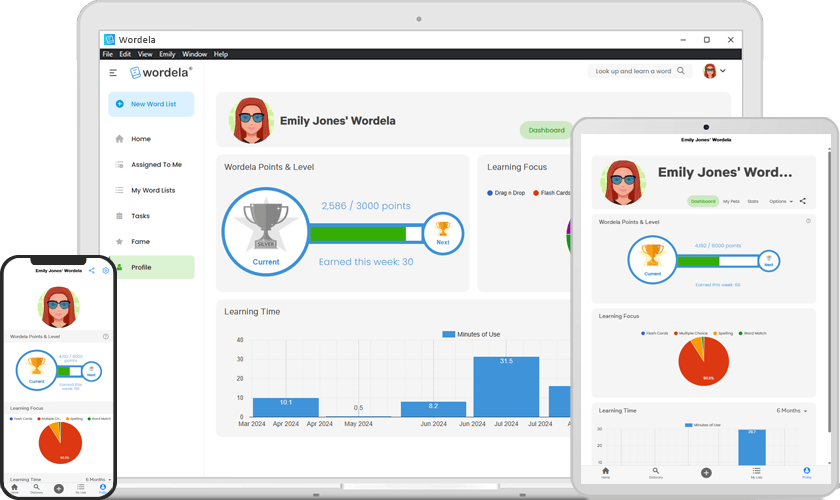This screenshot has height=500, width=840.
Task: Open the View menu
Action: [145, 54]
